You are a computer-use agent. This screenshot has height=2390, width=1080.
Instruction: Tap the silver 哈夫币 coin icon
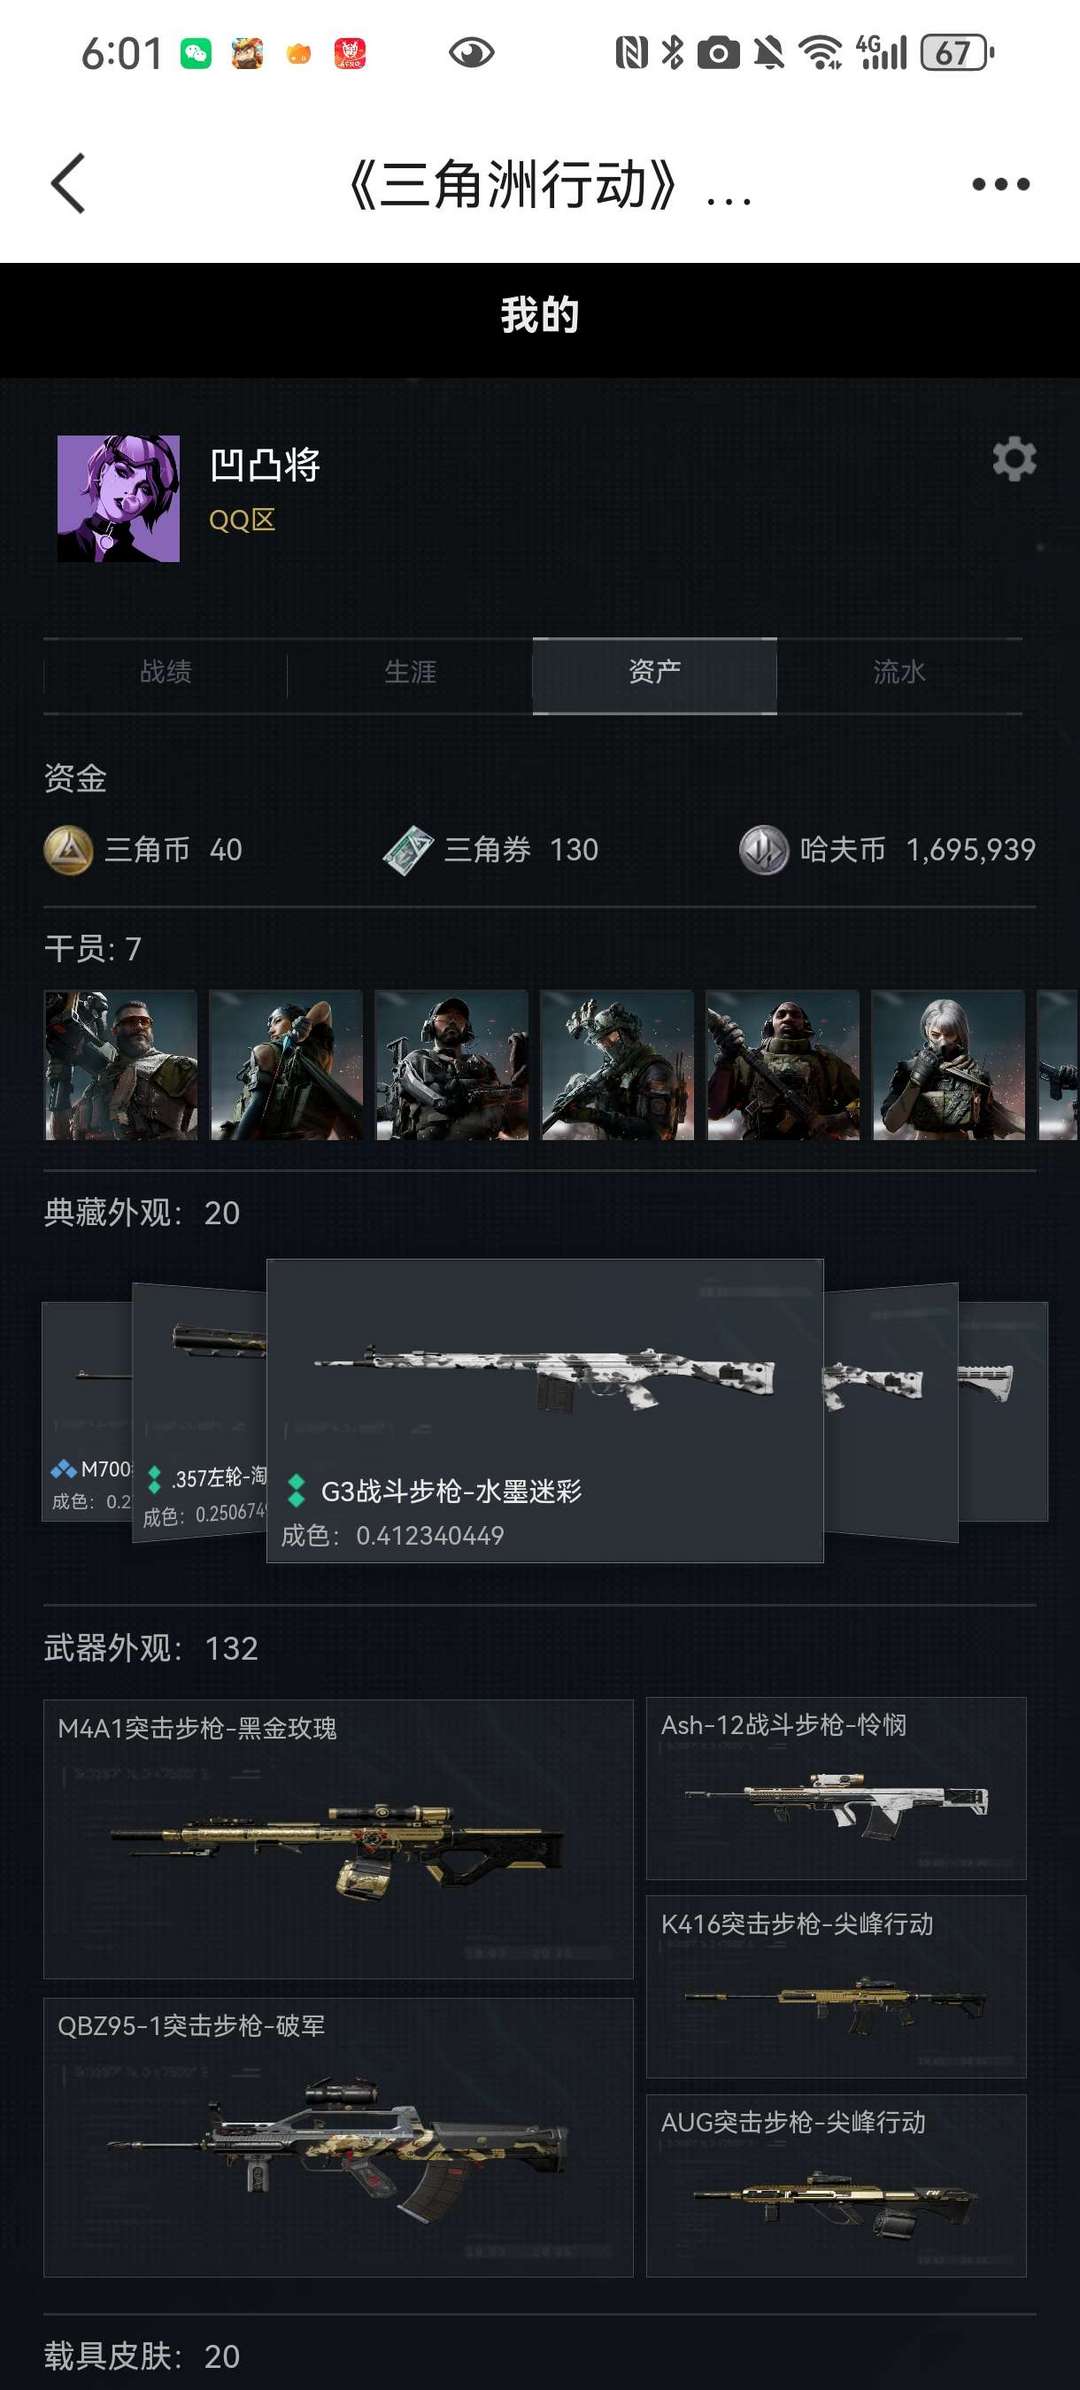coord(764,850)
